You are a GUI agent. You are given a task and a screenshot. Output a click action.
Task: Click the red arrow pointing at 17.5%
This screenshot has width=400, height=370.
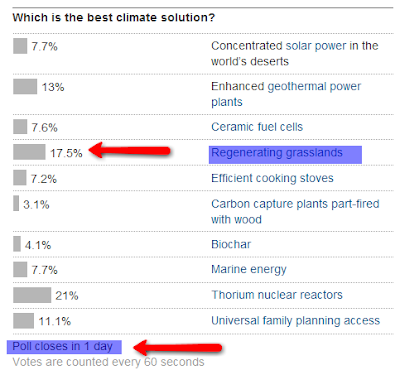[x=130, y=150]
